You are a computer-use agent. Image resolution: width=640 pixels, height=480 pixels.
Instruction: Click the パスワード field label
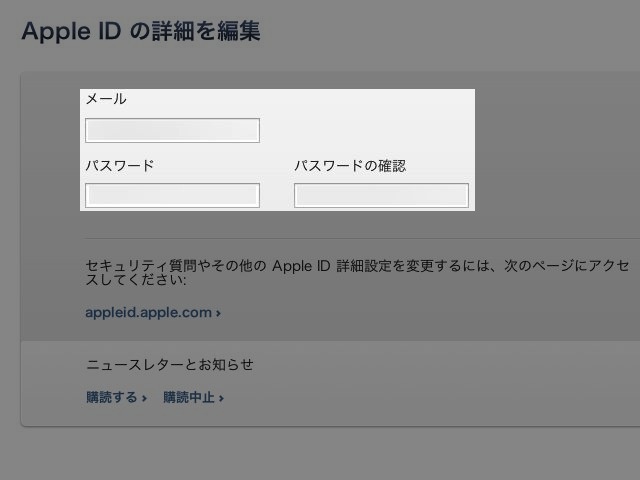(x=120, y=166)
